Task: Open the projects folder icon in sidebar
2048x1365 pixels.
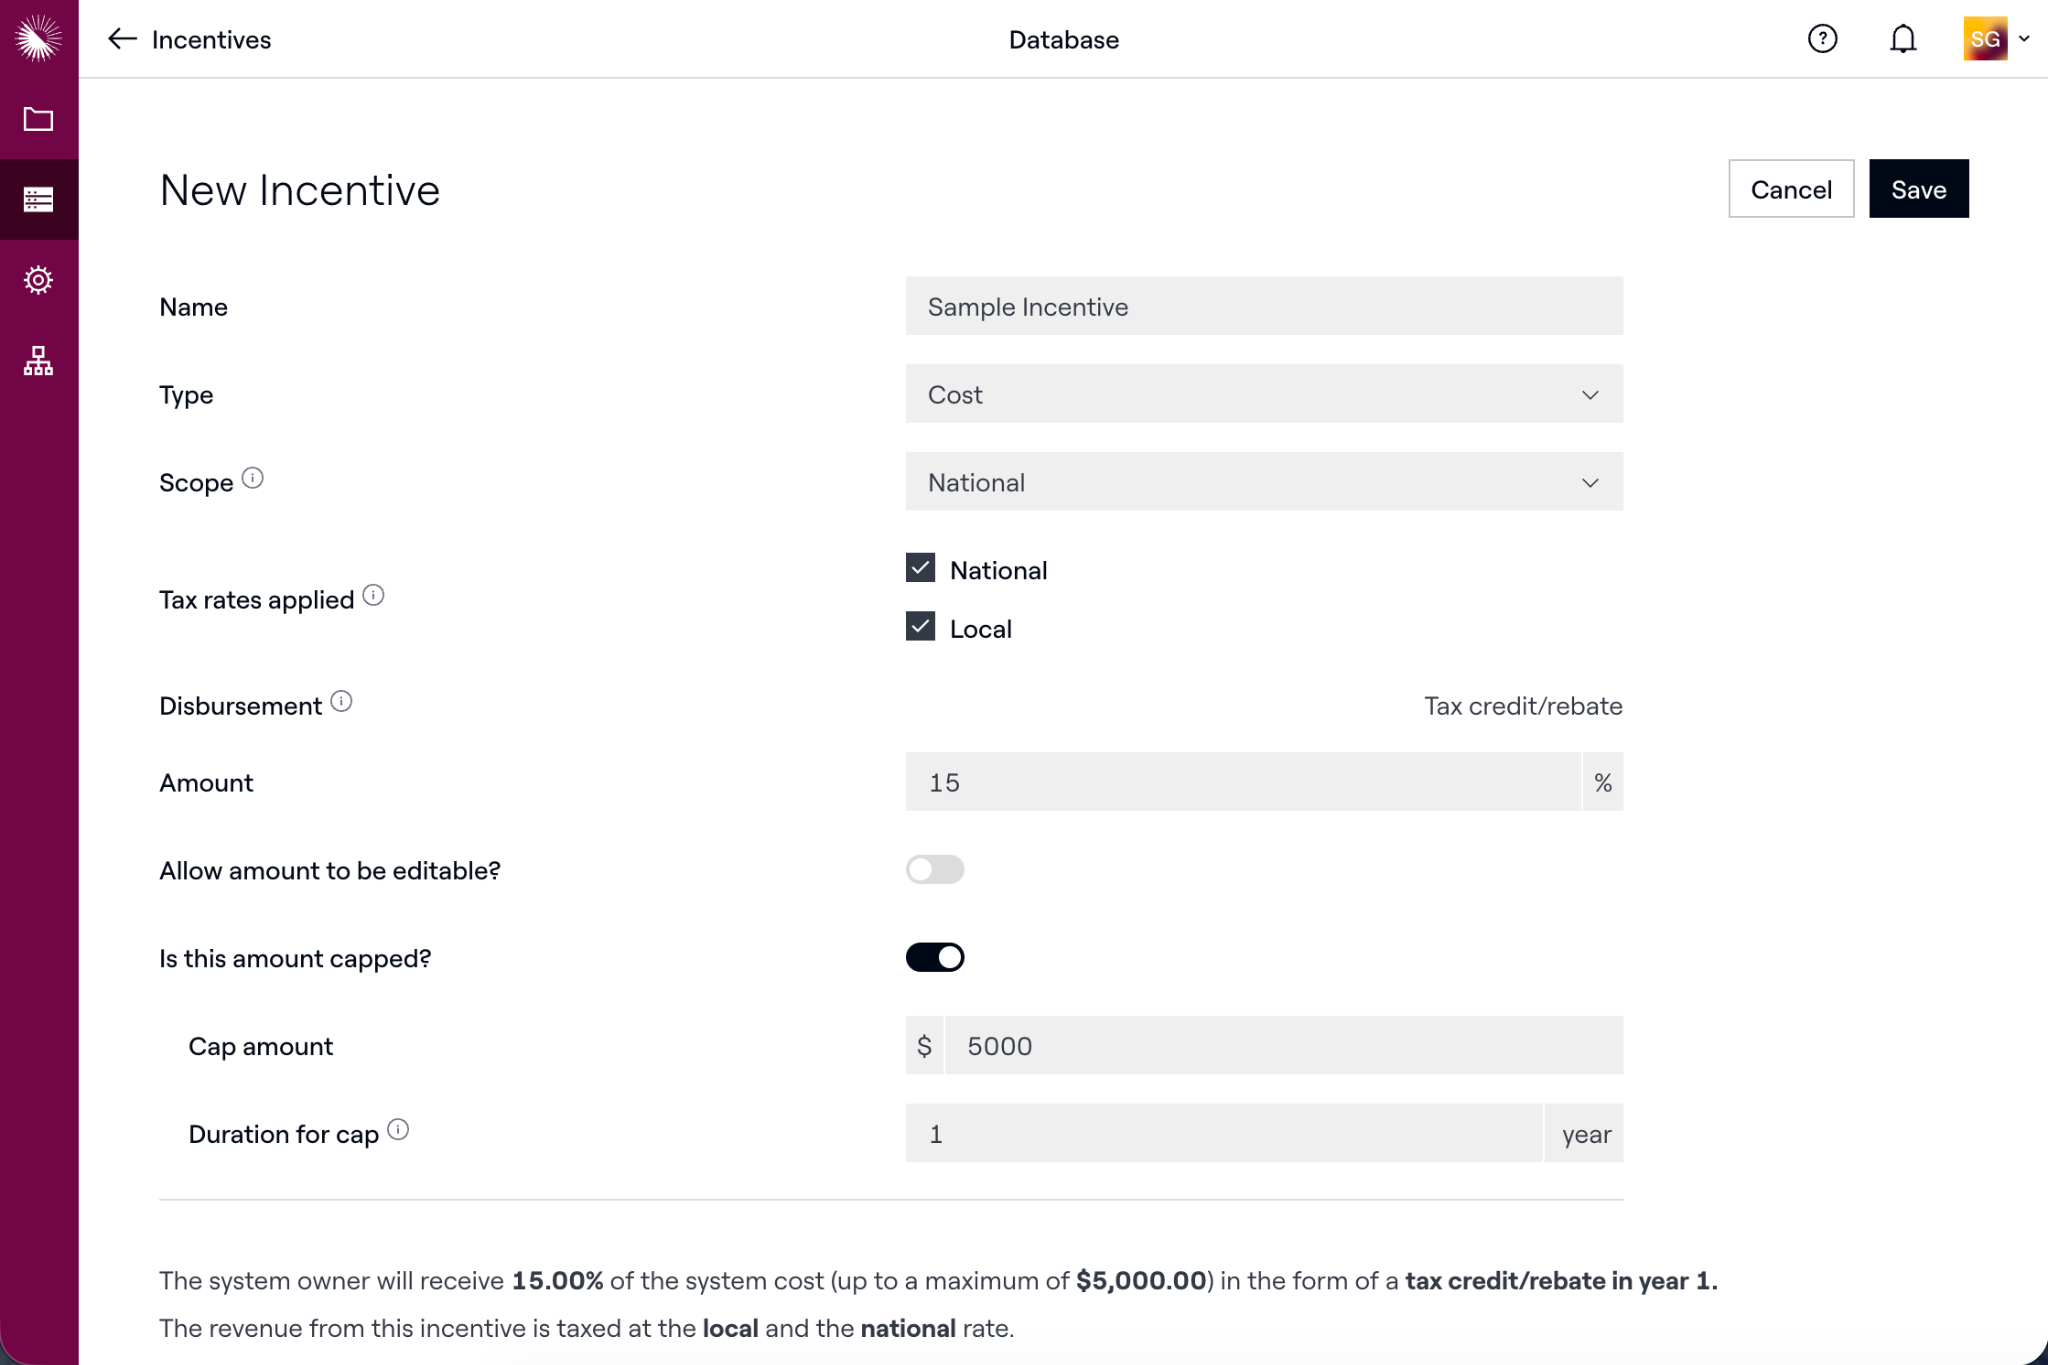Action: coord(38,119)
